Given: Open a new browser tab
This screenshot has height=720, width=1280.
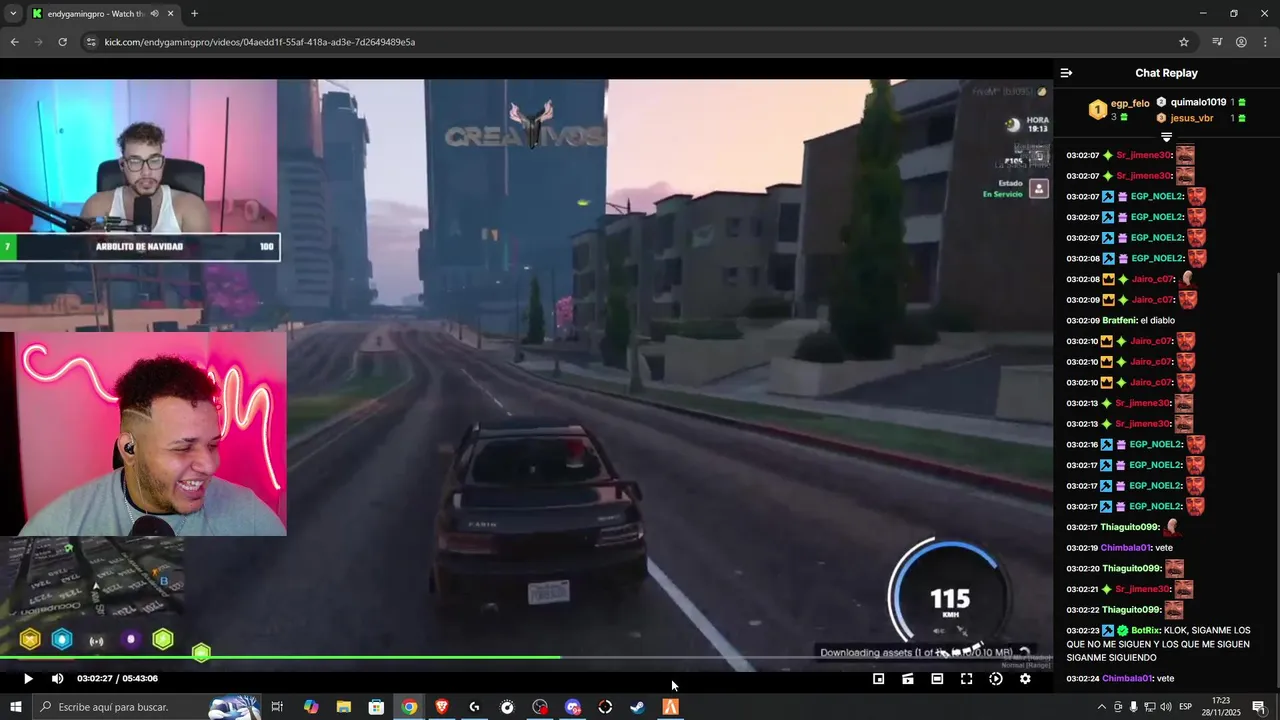Looking at the screenshot, I should [194, 14].
